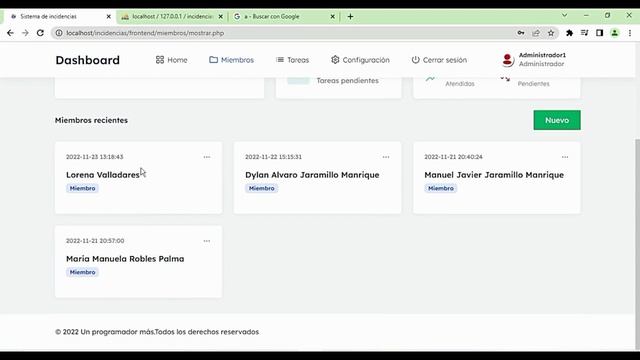Click Cerrar sesión to log out
The image size is (640, 360).
[439, 60]
